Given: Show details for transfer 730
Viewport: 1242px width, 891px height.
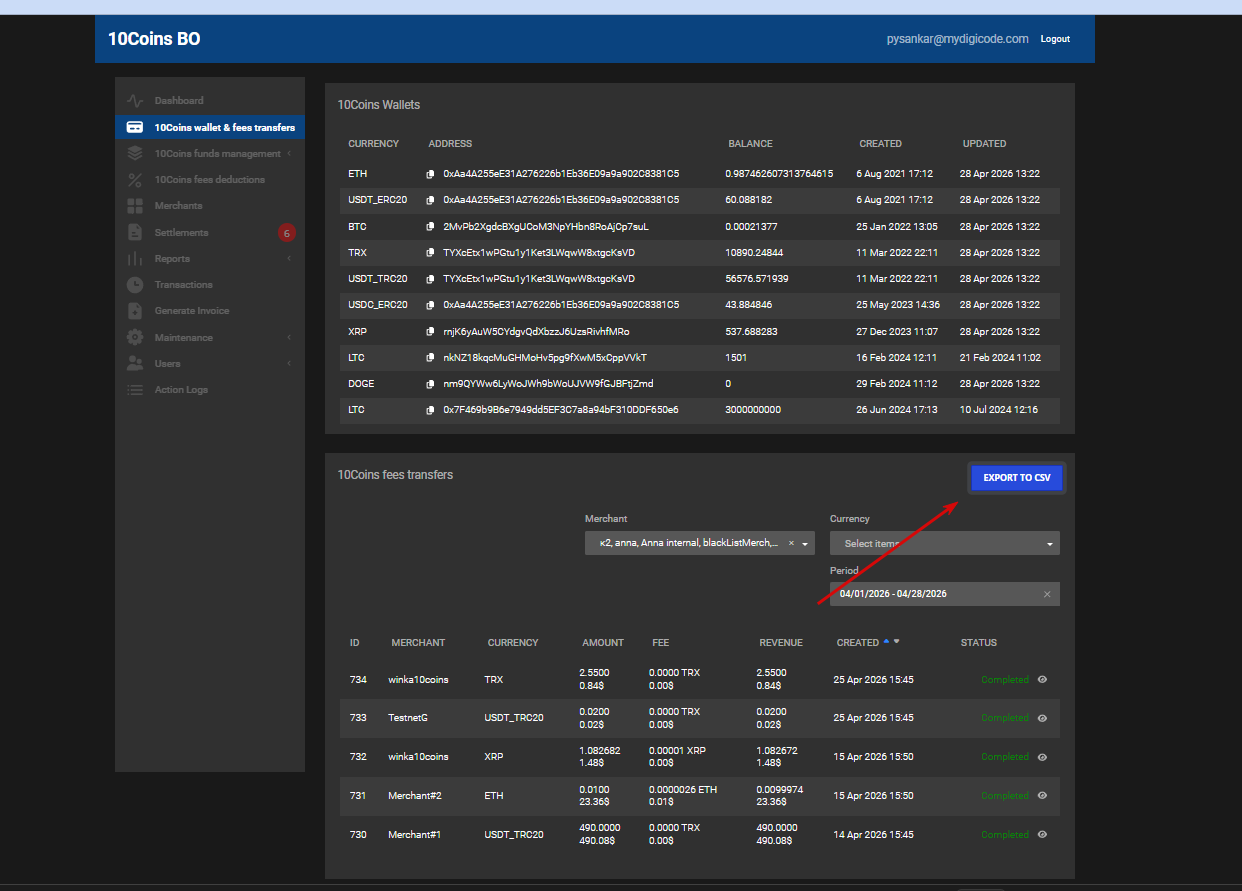Looking at the screenshot, I should 1042,835.
